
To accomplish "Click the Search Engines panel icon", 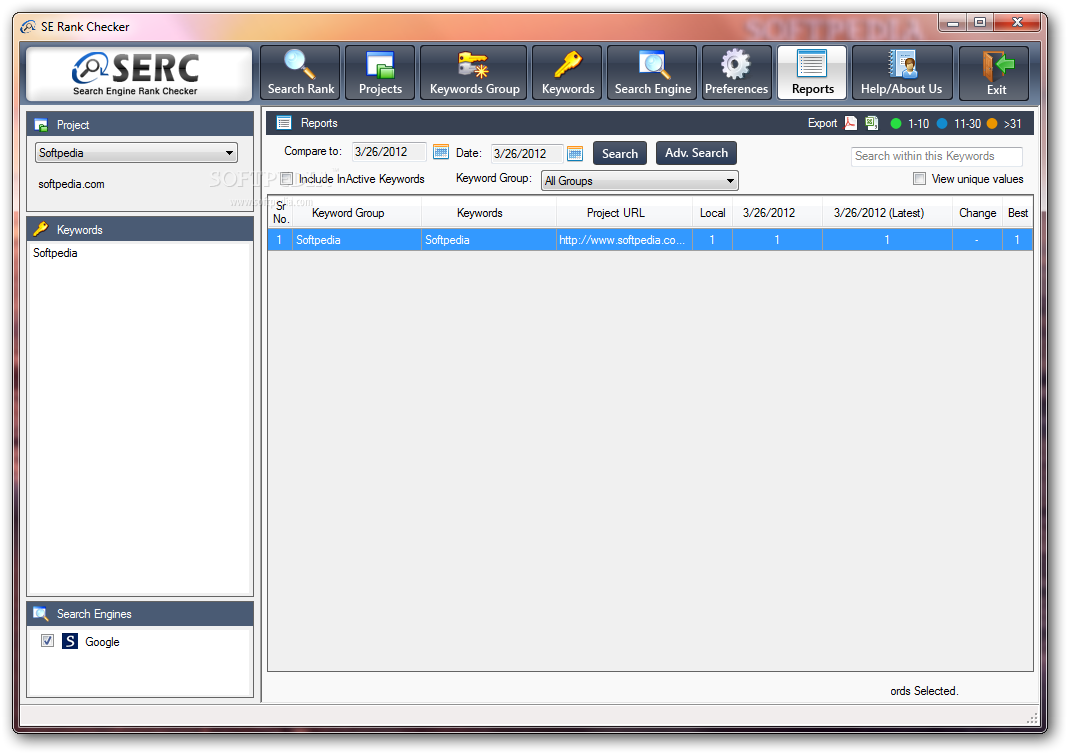I will pyautogui.click(x=41, y=614).
